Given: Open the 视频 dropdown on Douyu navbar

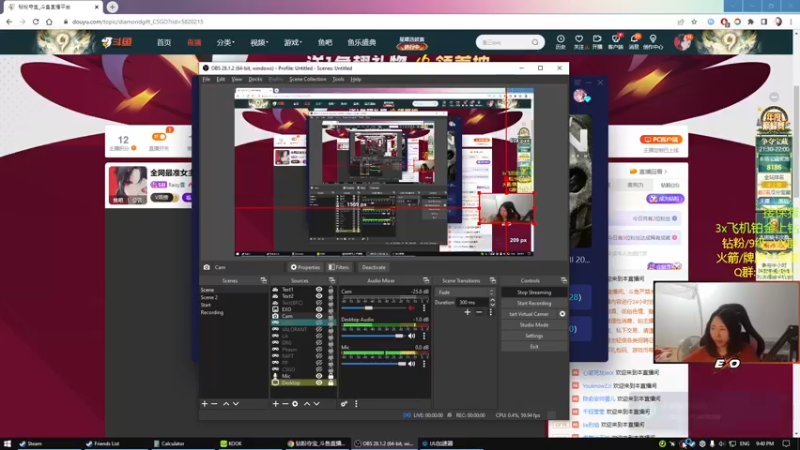Looking at the screenshot, I should coord(259,42).
